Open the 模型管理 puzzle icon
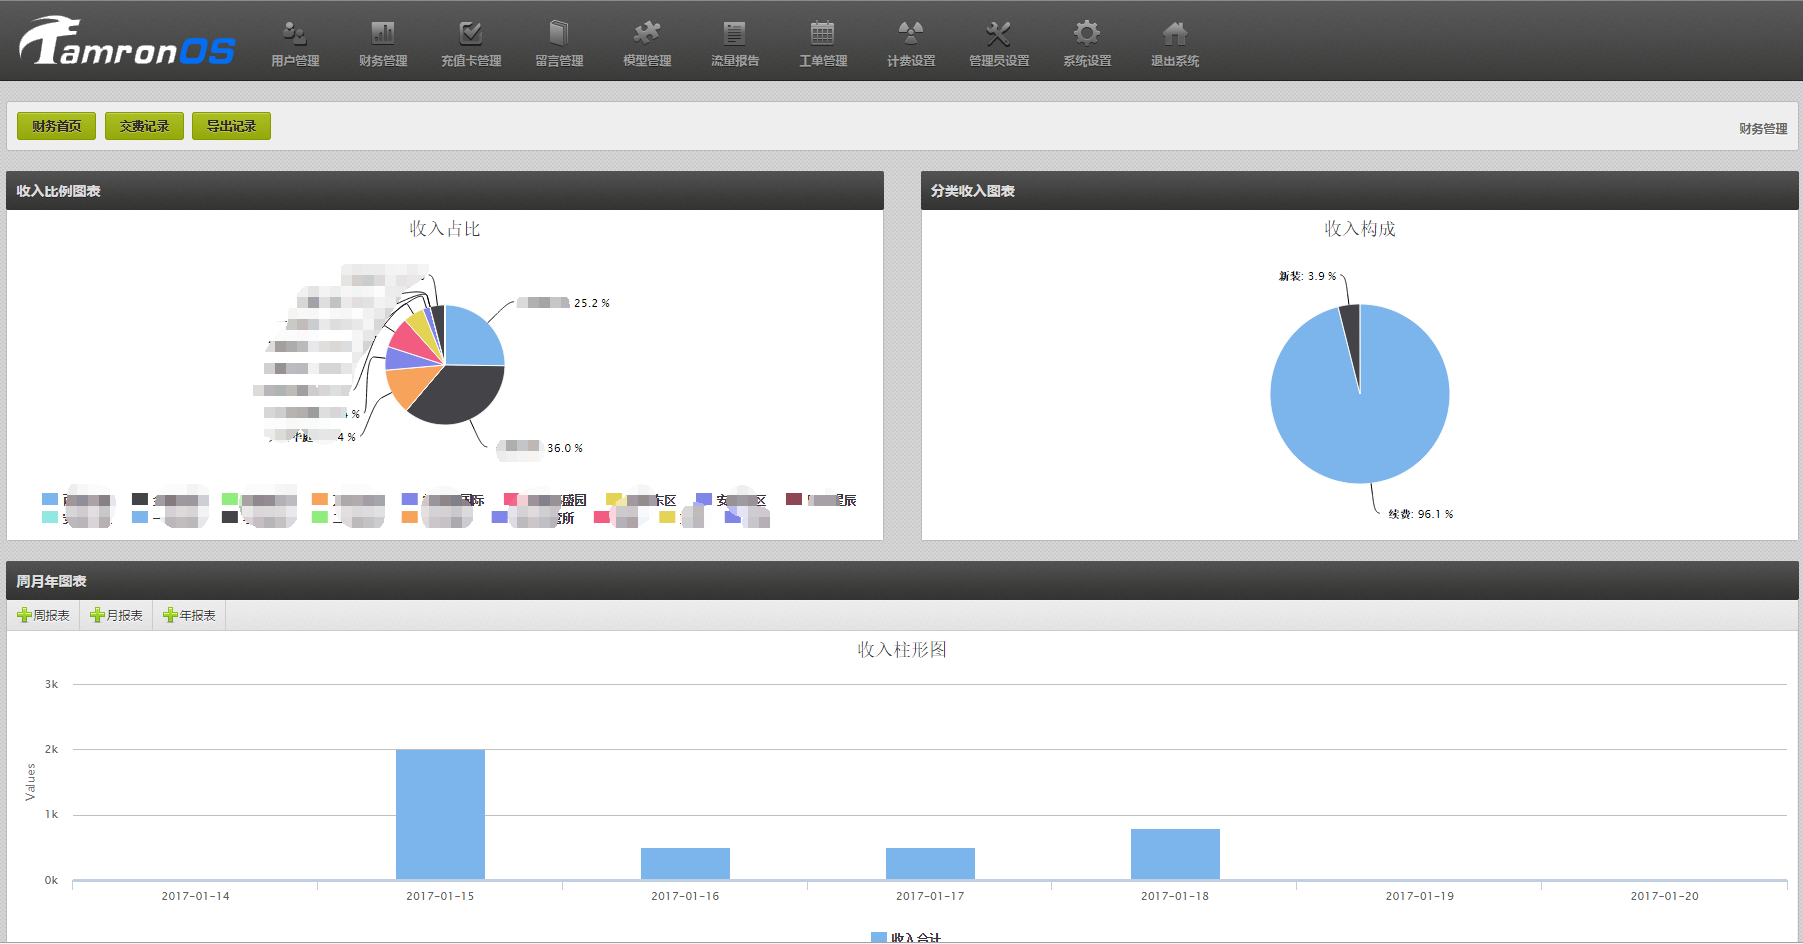Image resolution: width=1803 pixels, height=944 pixels. pyautogui.click(x=647, y=33)
